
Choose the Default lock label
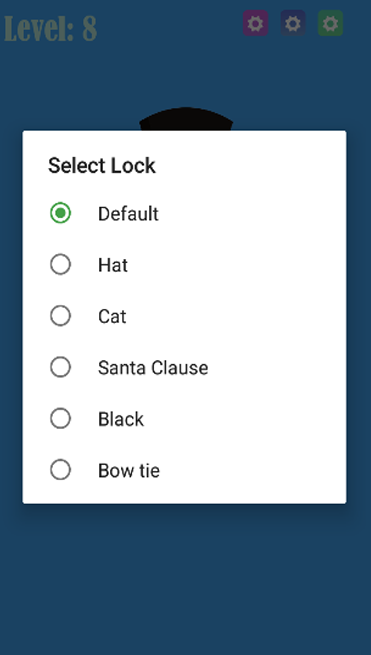(128, 214)
